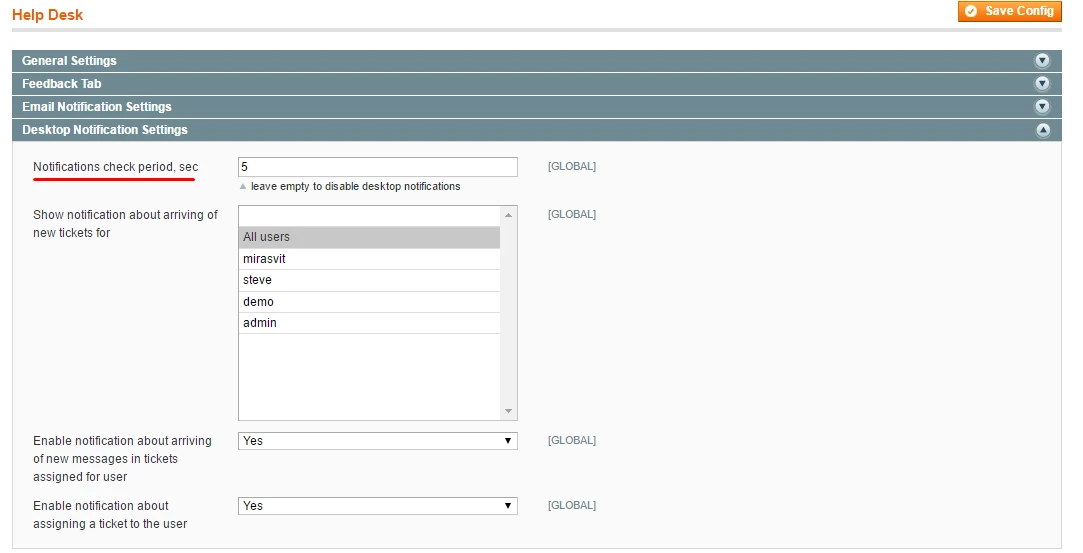Open ticket assignment notification Yes dropdown
This screenshot has width=1083, height=553.
pos(377,506)
